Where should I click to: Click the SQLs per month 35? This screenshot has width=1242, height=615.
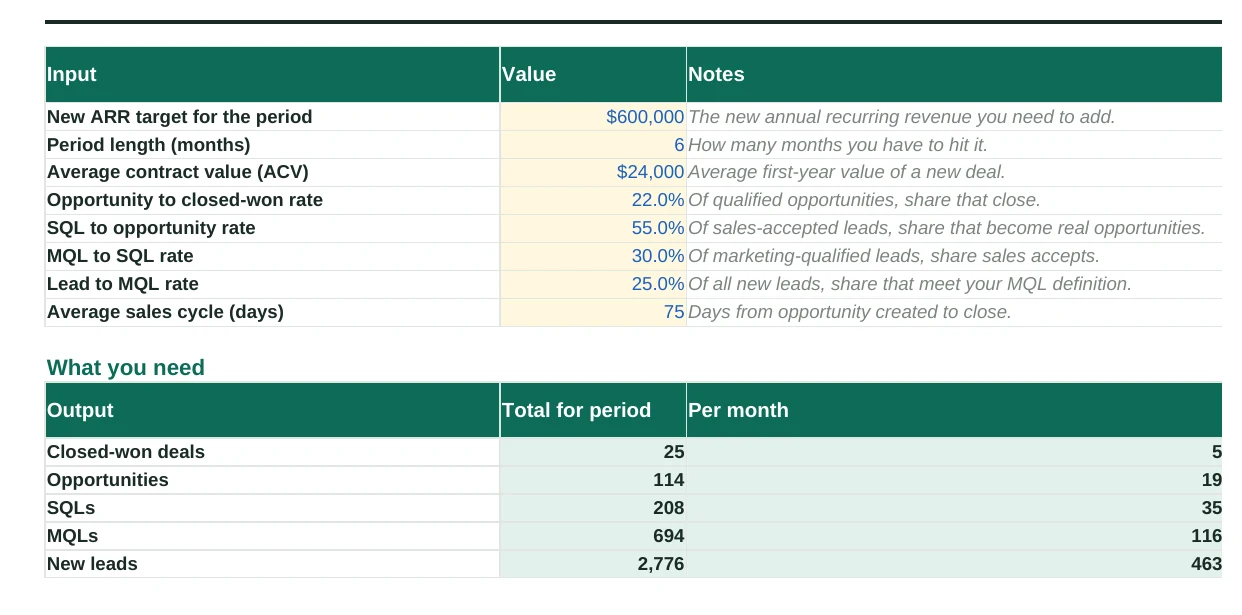point(955,508)
